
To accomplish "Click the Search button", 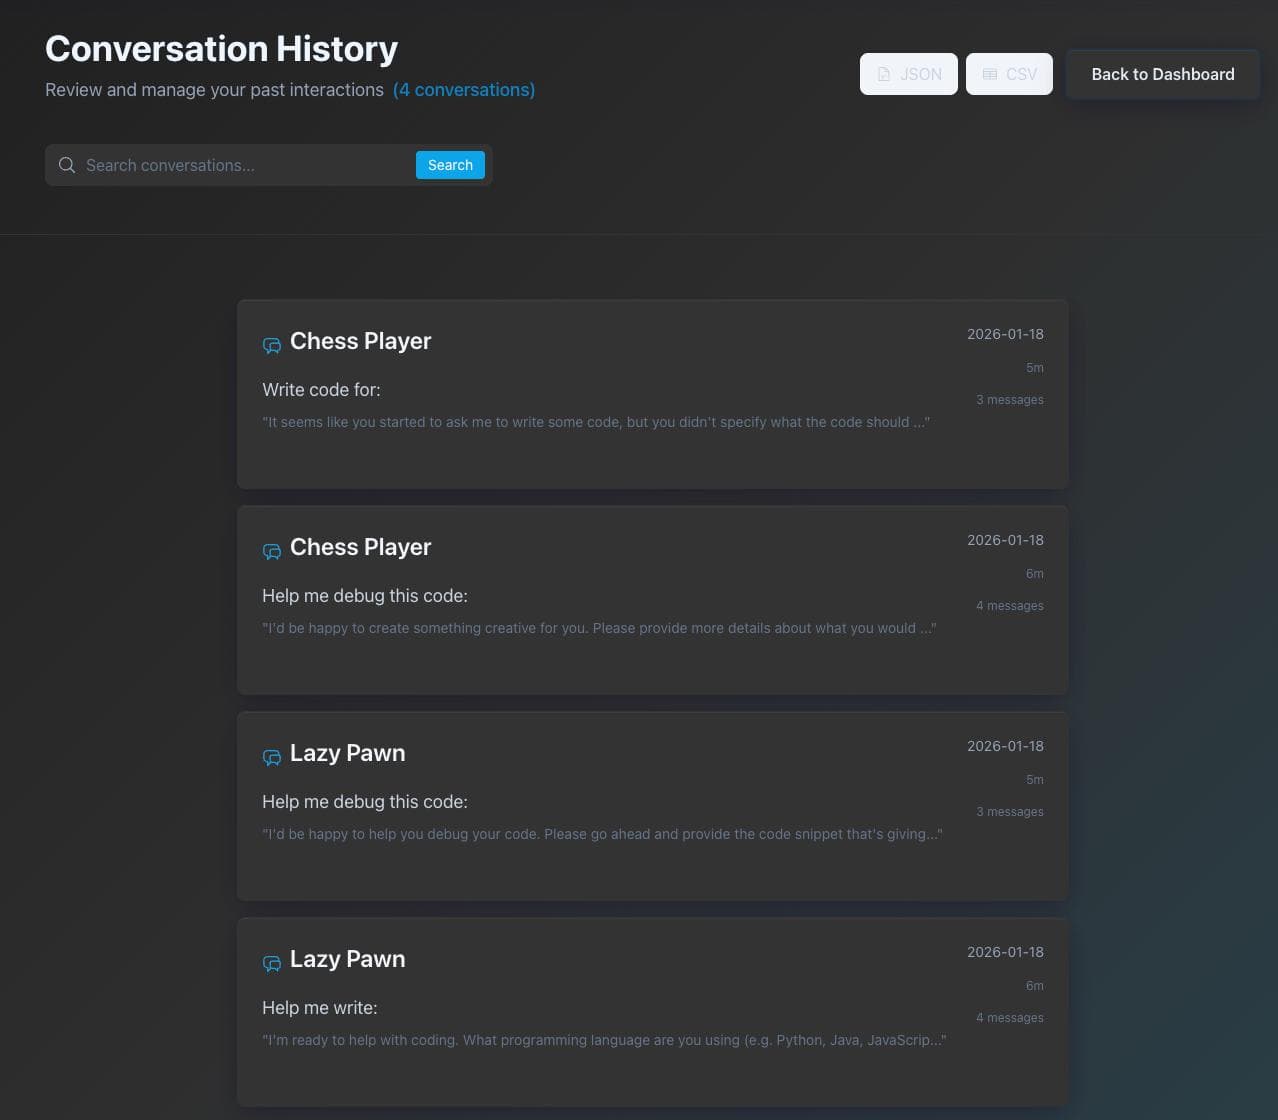I will pos(449,165).
